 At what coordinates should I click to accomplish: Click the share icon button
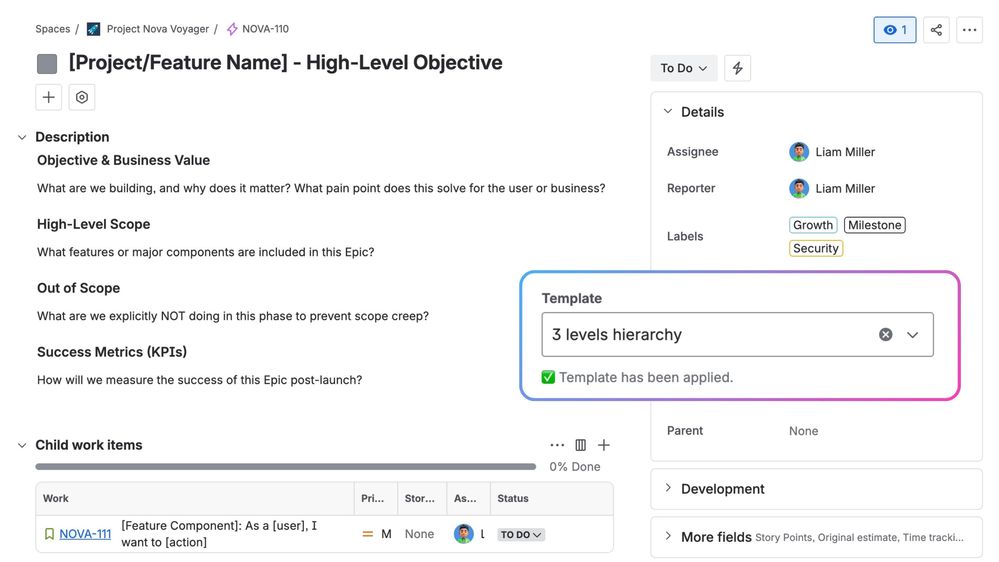point(936,30)
